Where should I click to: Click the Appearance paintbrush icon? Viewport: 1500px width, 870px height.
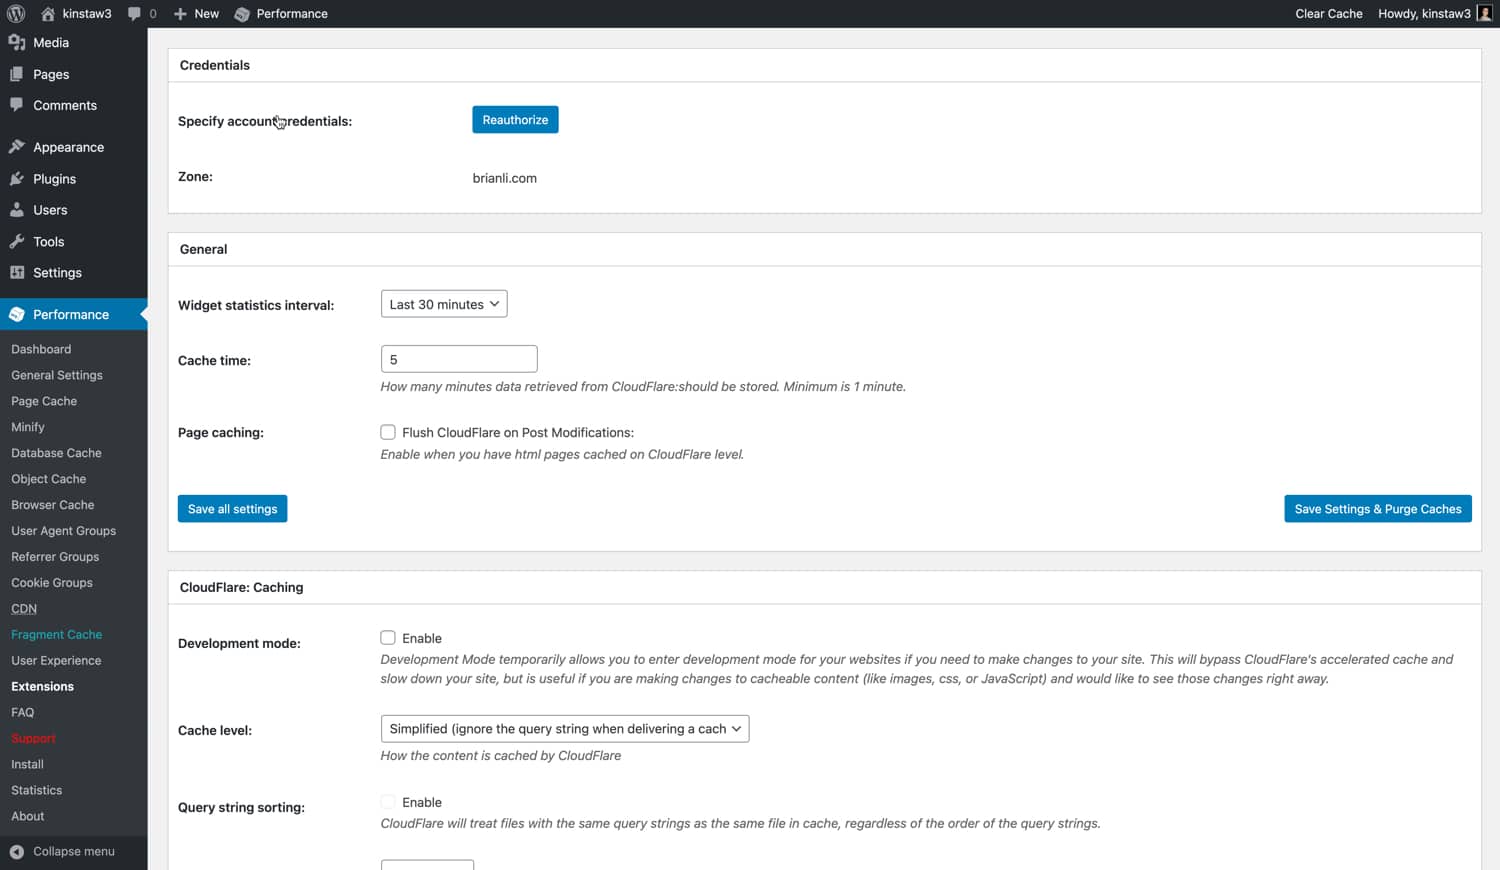click(17, 146)
